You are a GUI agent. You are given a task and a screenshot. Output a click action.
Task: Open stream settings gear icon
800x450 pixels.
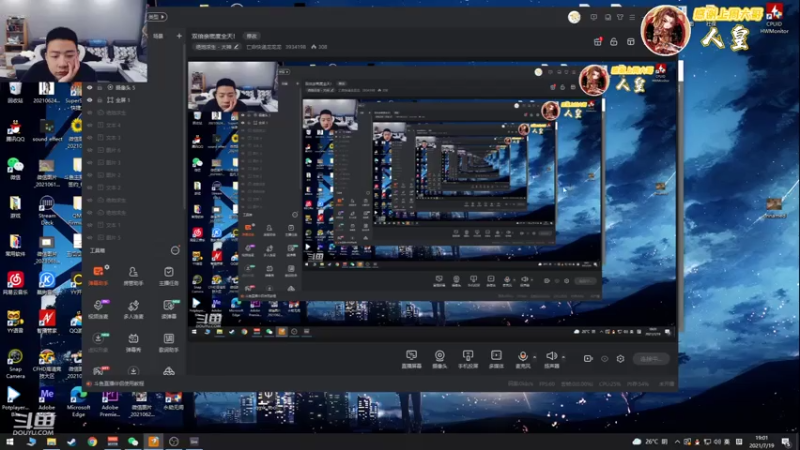(x=621, y=358)
